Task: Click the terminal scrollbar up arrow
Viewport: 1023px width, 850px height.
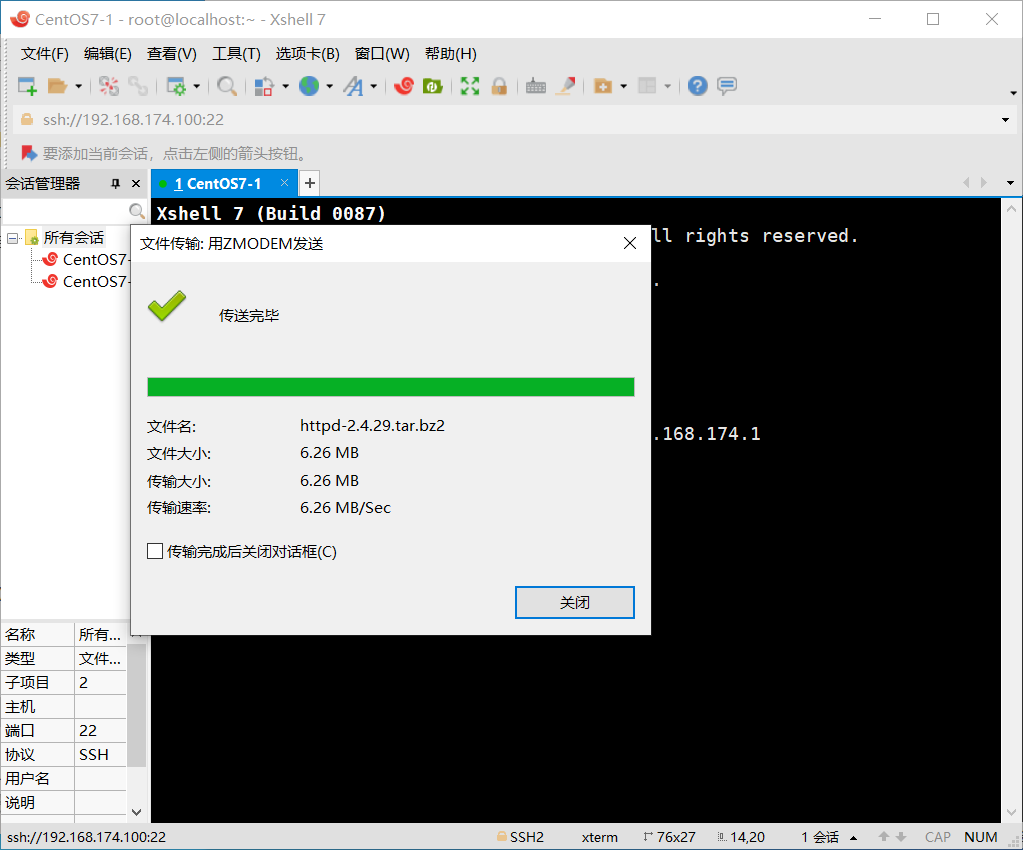Action: (x=1011, y=209)
